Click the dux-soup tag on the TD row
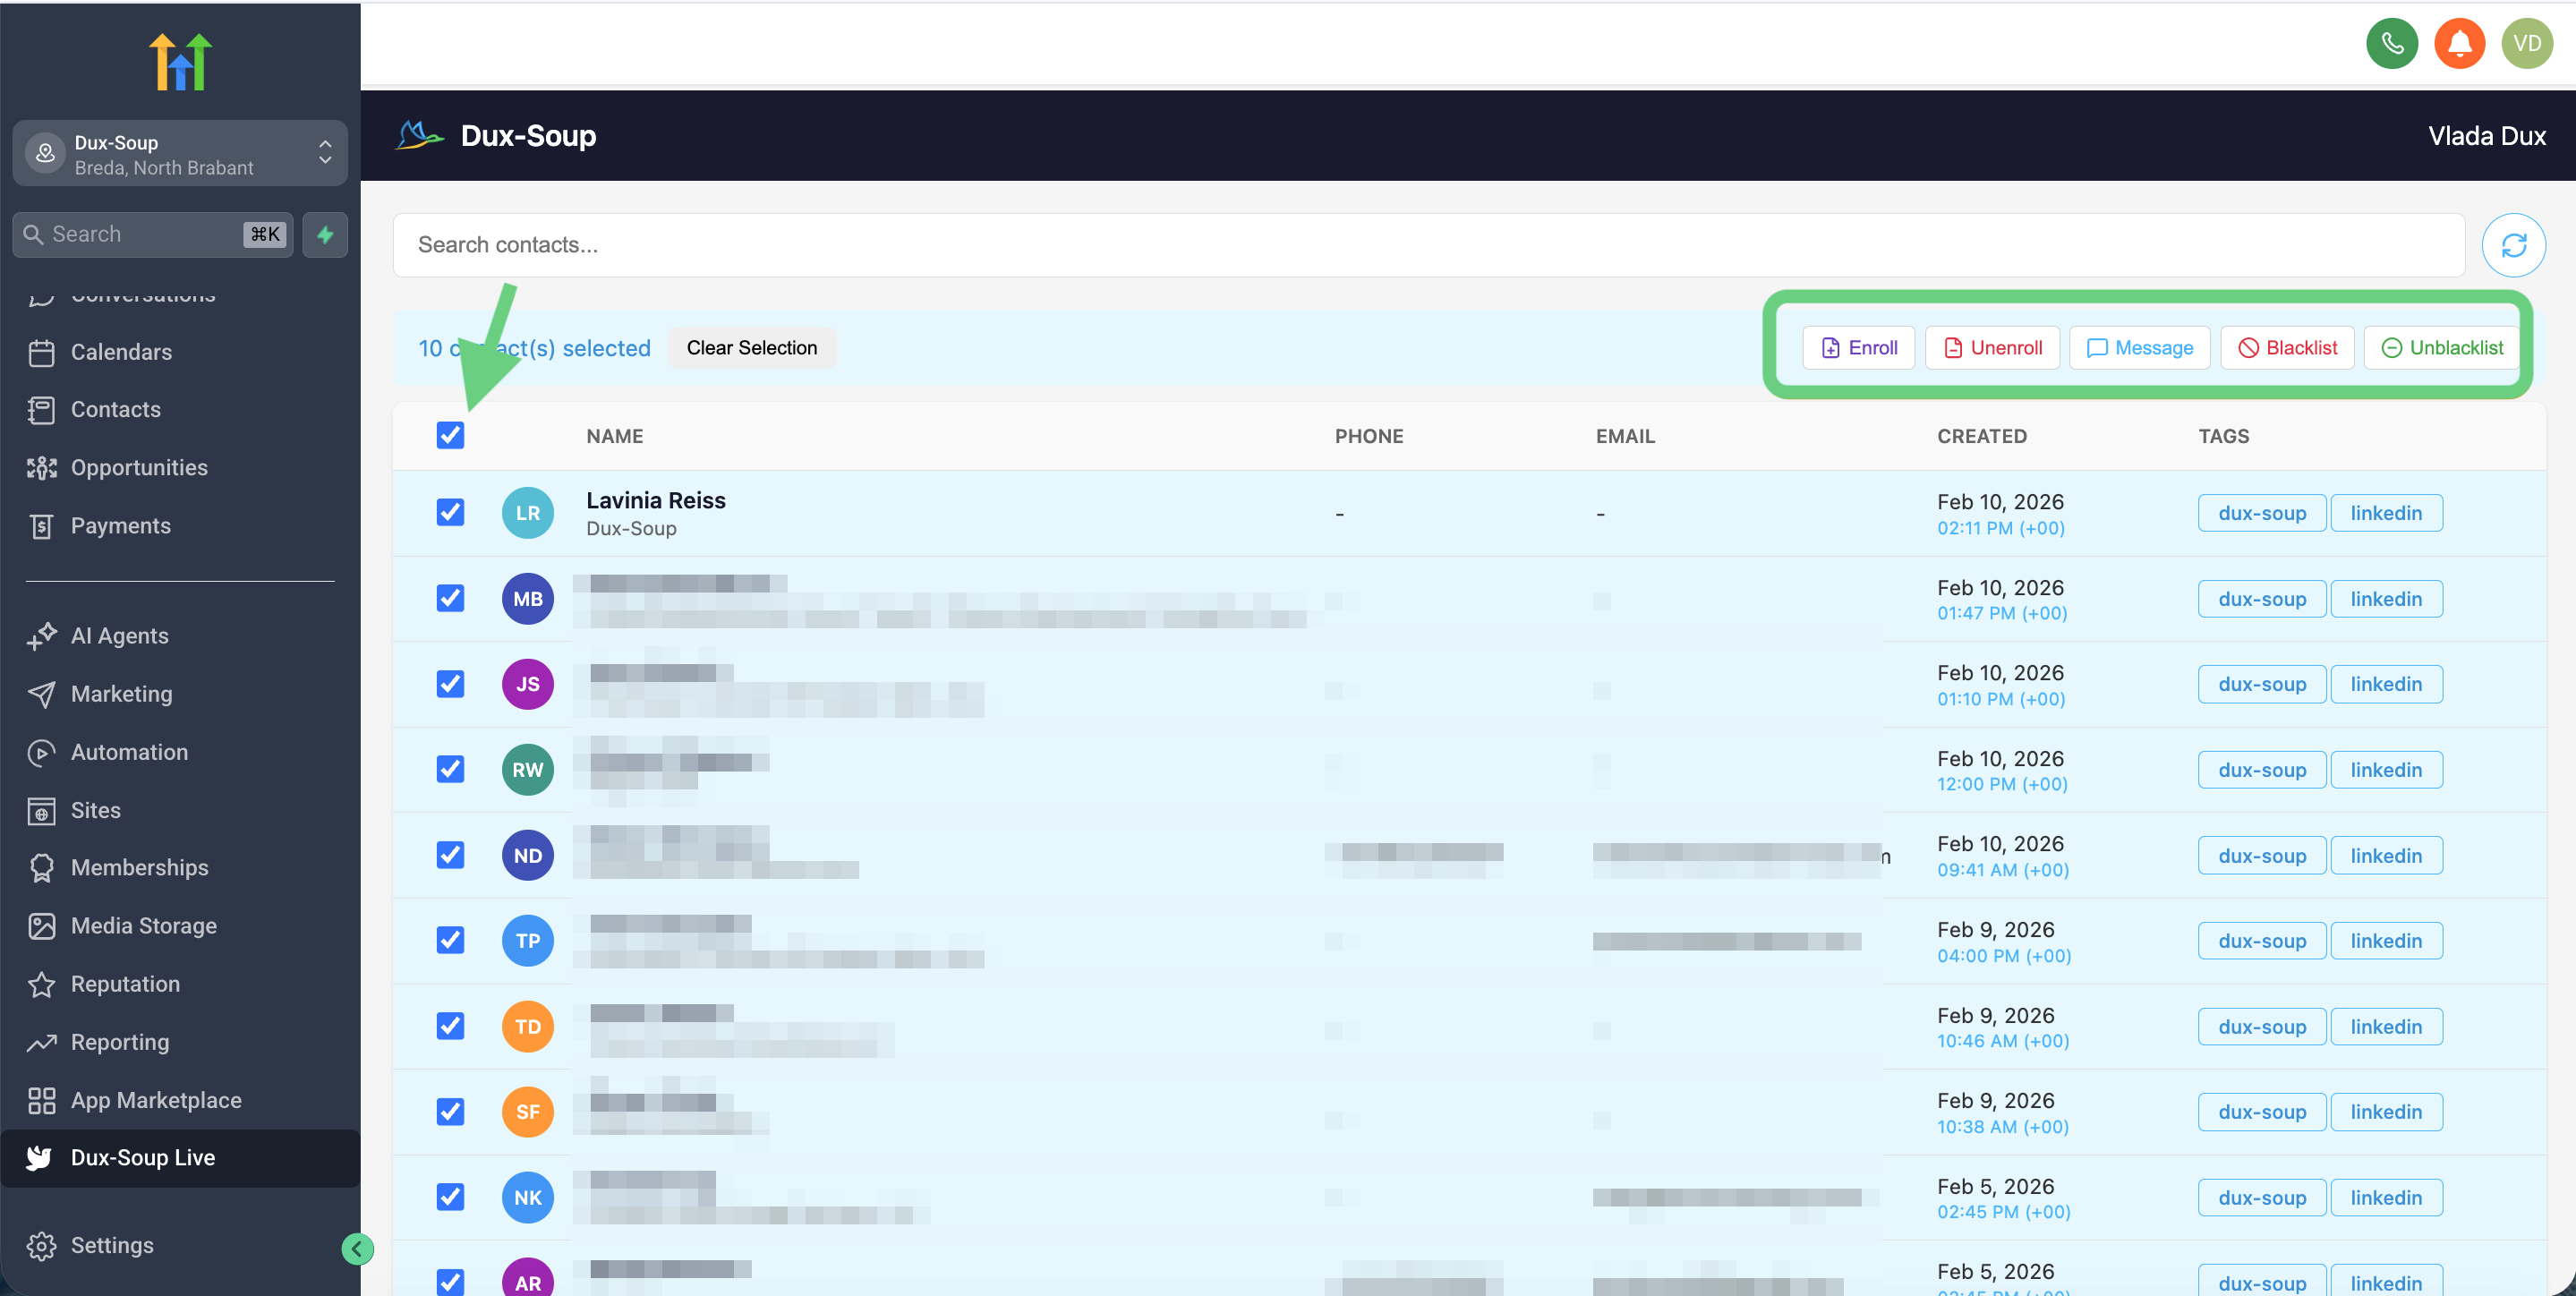 pos(2261,1026)
